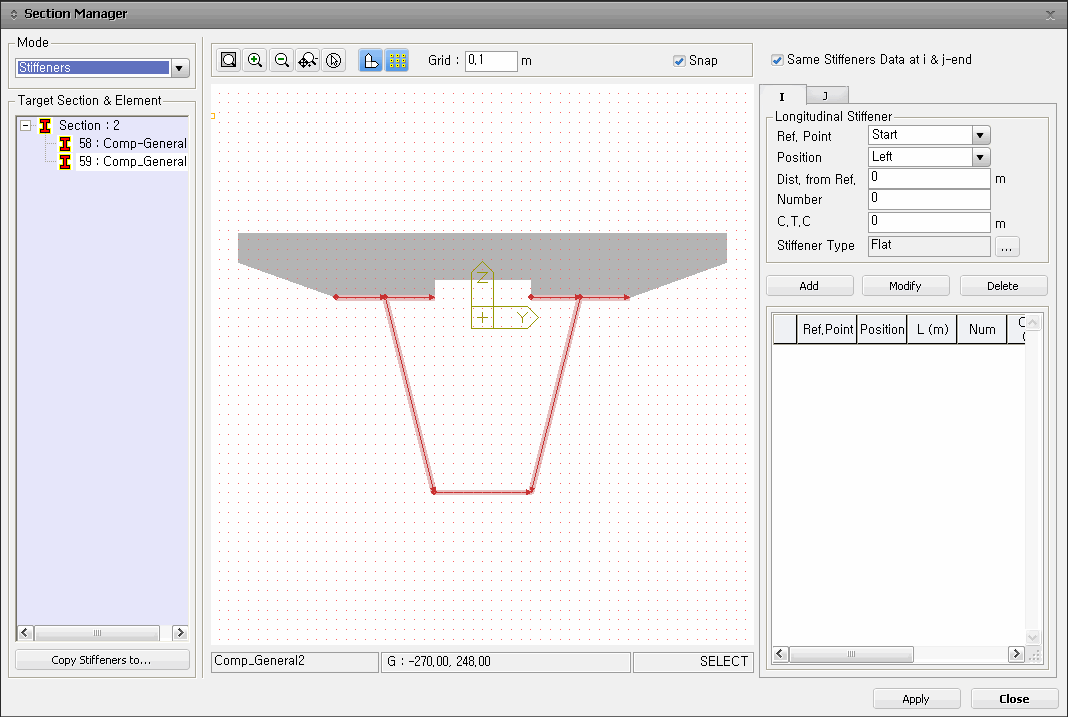Click the Pan view icon

pyautogui.click(x=307, y=60)
